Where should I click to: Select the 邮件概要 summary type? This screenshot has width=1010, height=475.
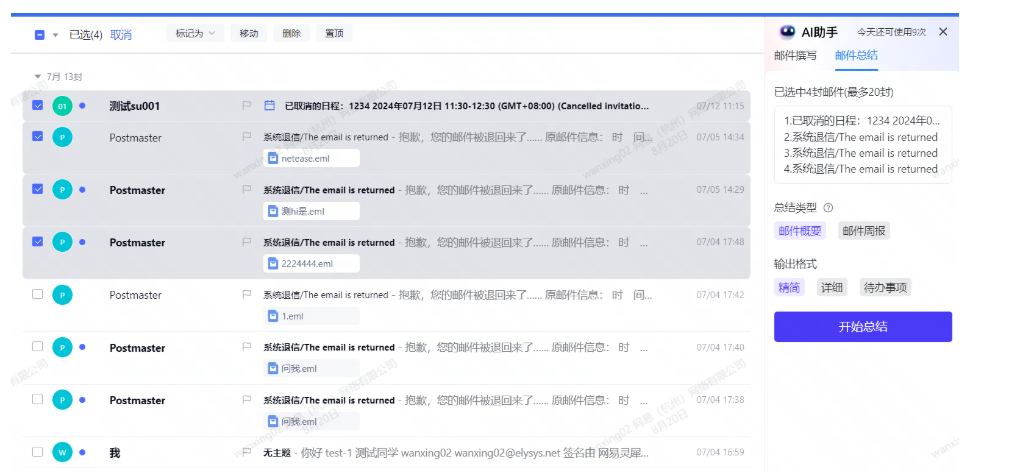pyautogui.click(x=799, y=231)
